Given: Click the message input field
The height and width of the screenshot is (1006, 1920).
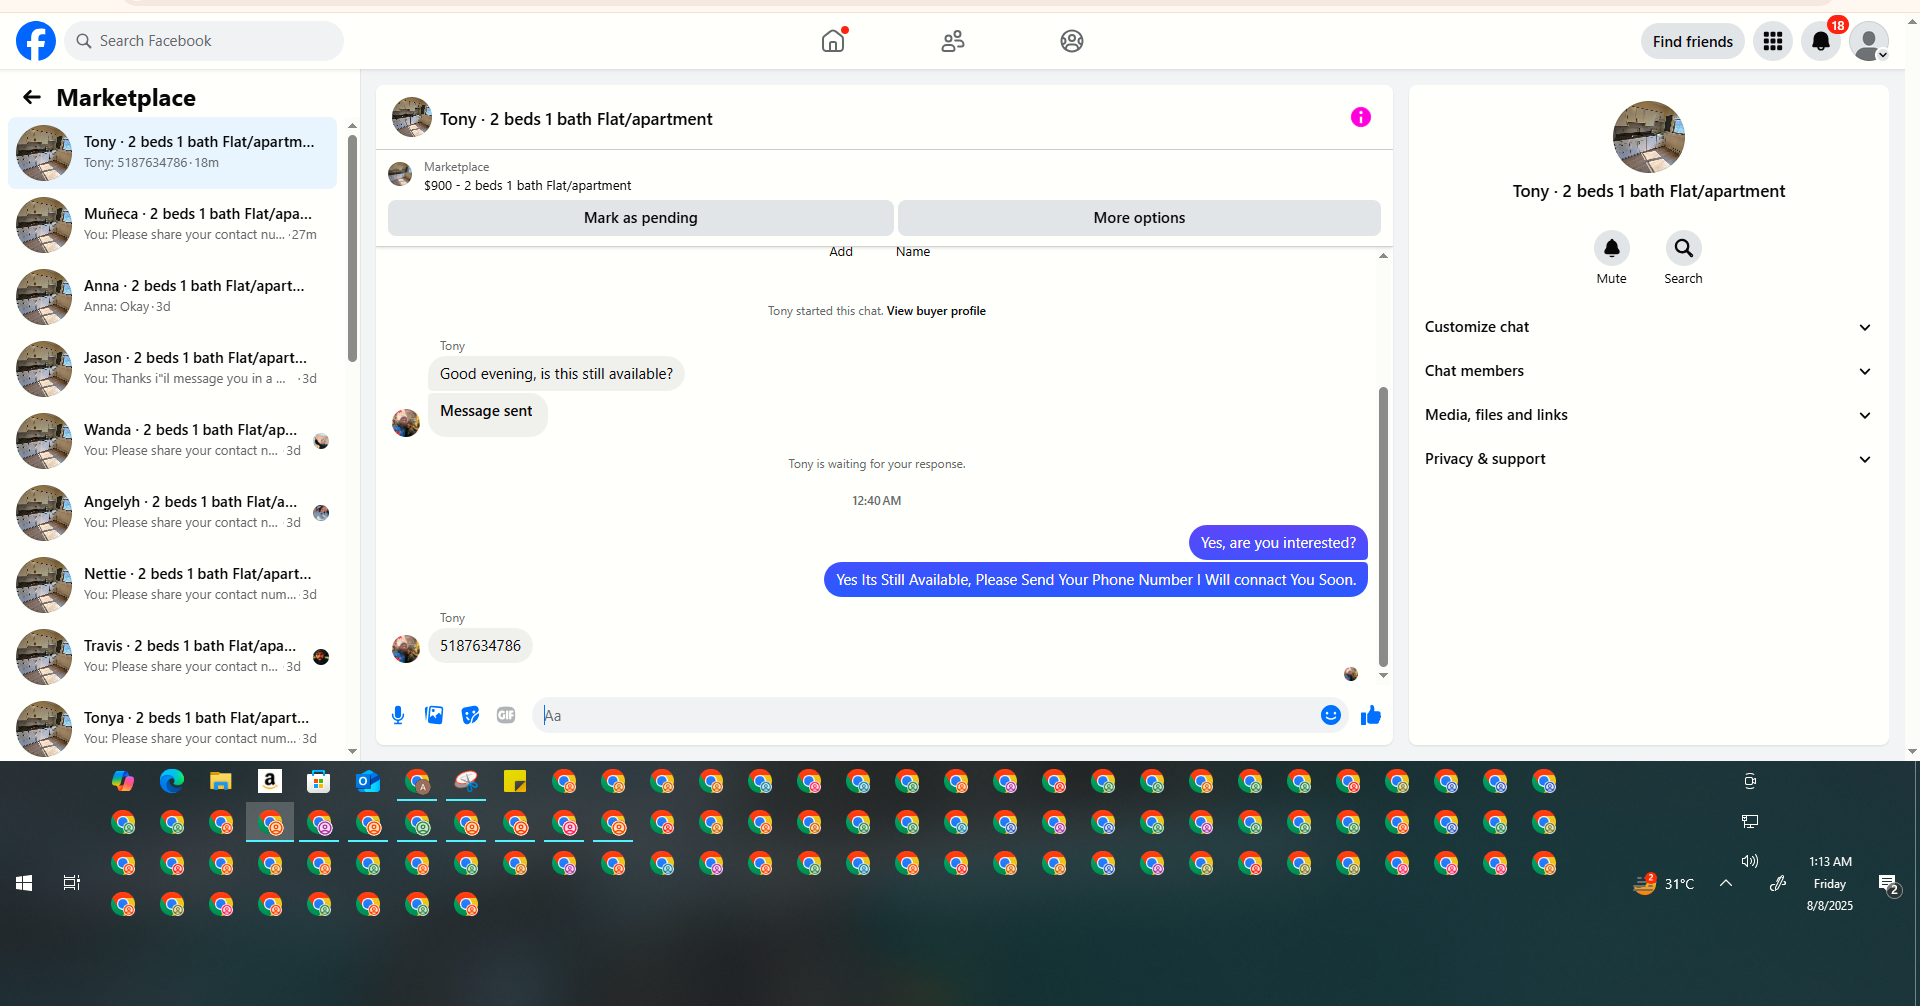Looking at the screenshot, I should pos(928,715).
